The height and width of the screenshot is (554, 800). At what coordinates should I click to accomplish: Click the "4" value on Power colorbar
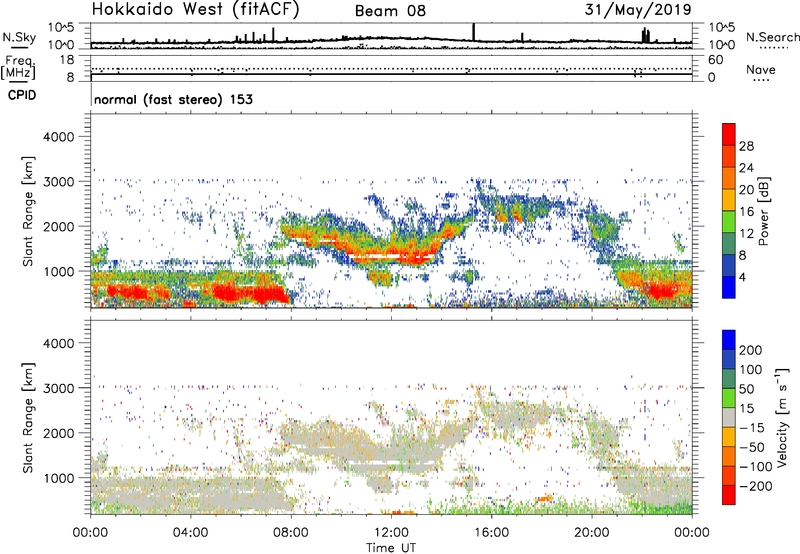[x=742, y=277]
